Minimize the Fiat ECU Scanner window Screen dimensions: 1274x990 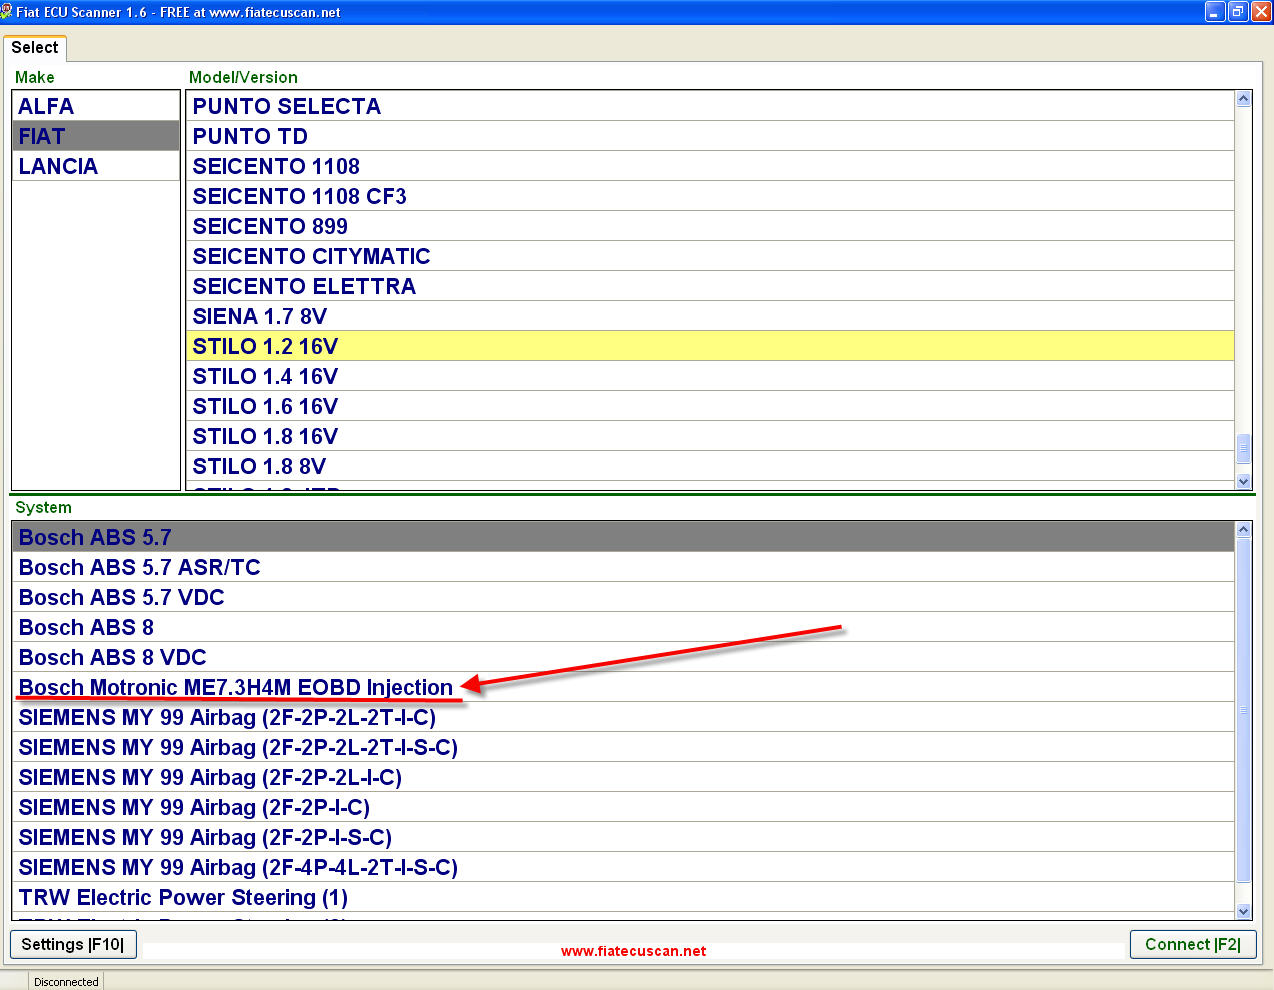pyautogui.click(x=1215, y=12)
